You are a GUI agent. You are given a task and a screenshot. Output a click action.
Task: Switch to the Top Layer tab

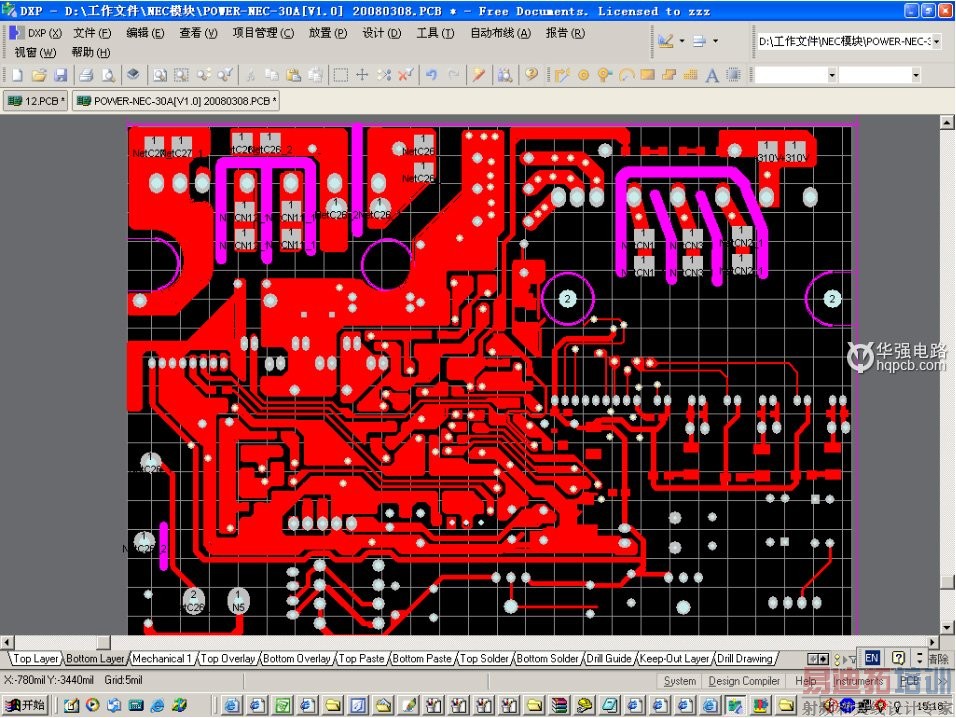[x=34, y=658]
